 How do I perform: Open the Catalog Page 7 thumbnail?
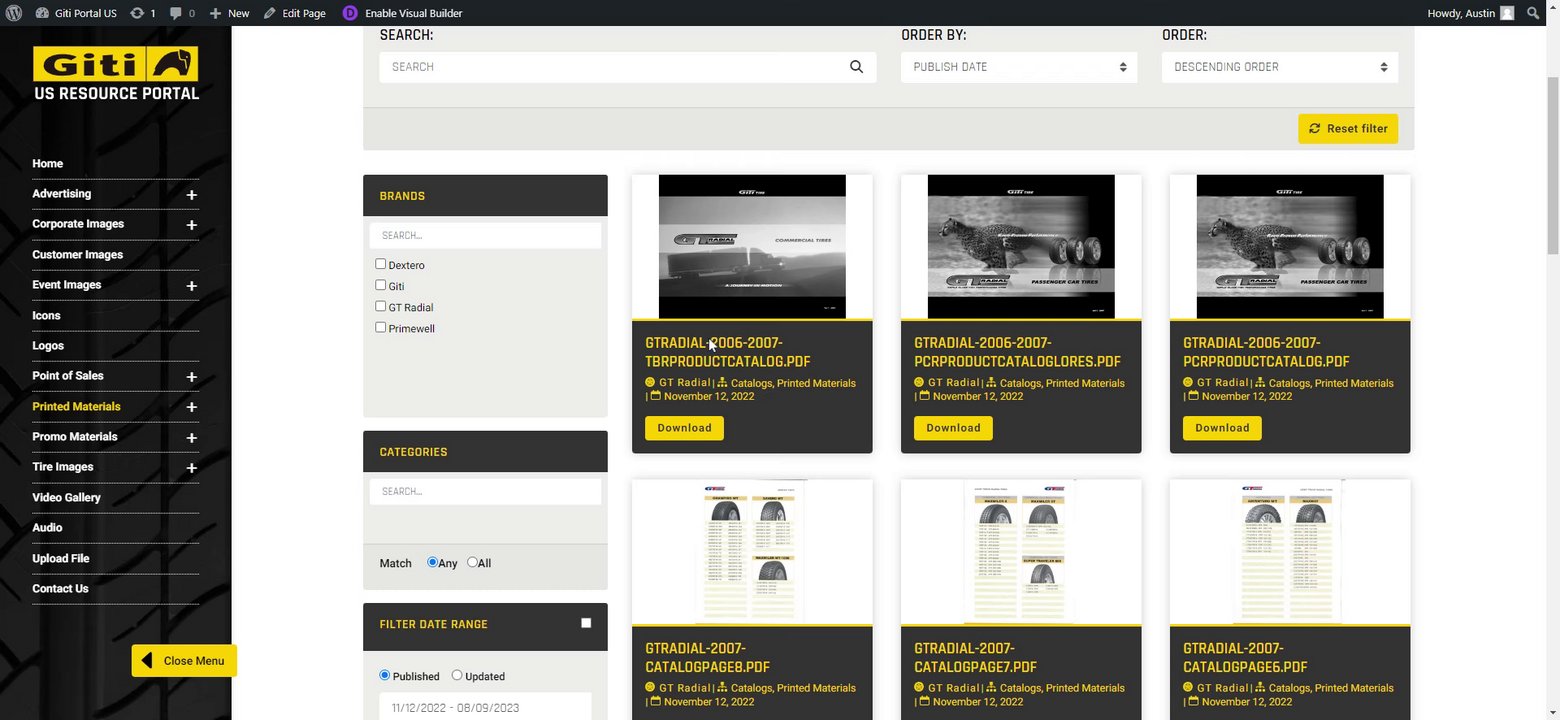(x=1021, y=552)
